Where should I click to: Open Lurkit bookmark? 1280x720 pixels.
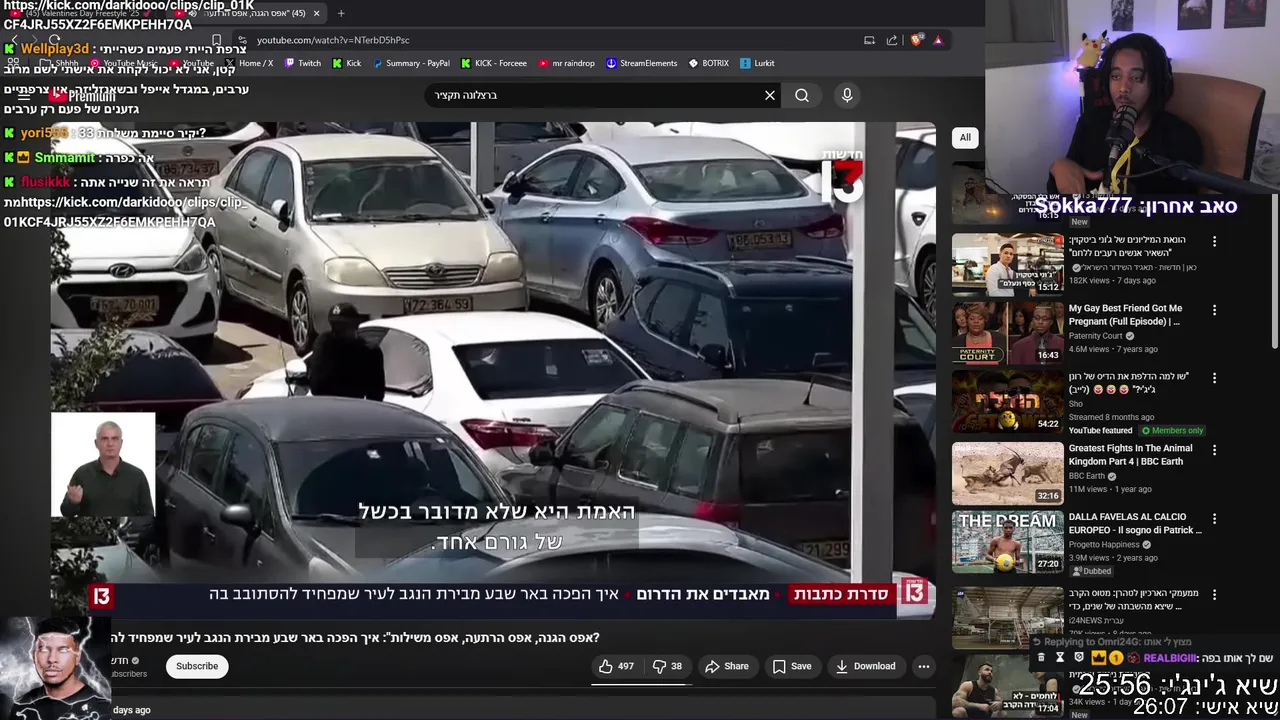click(758, 63)
